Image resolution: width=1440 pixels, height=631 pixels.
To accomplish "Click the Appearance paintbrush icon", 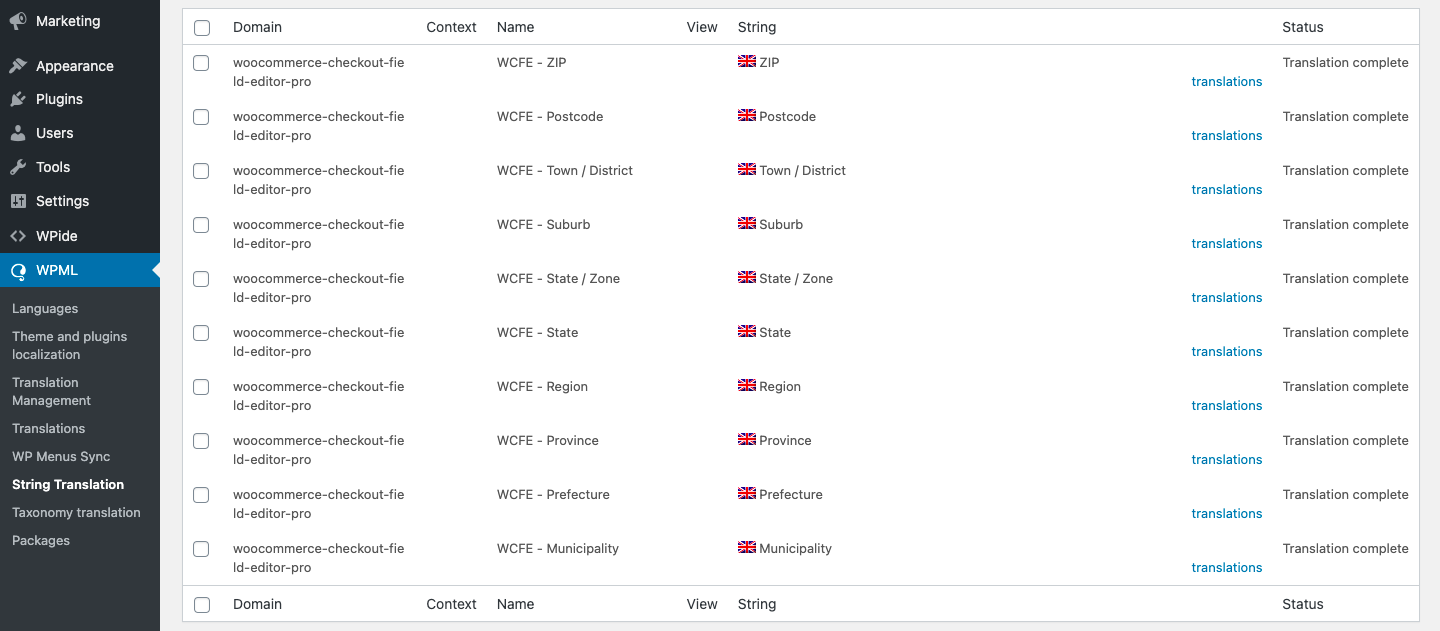I will (x=18, y=66).
